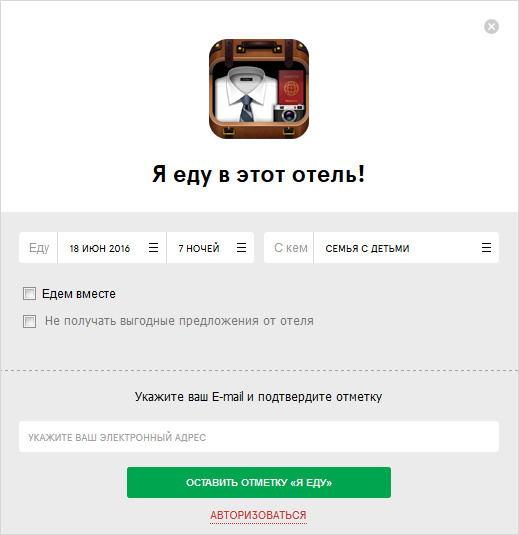Close the dialog with the X icon

point(491,27)
